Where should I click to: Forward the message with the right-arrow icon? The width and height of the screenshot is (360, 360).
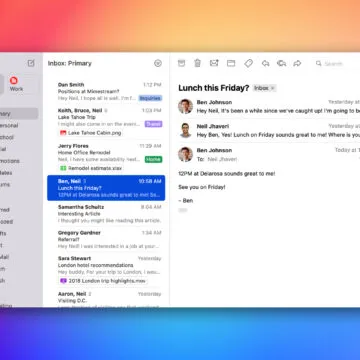(x=297, y=63)
